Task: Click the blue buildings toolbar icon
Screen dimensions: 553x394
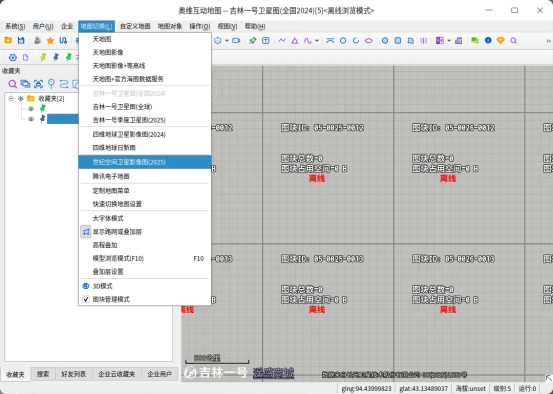Action: [x=458, y=41]
